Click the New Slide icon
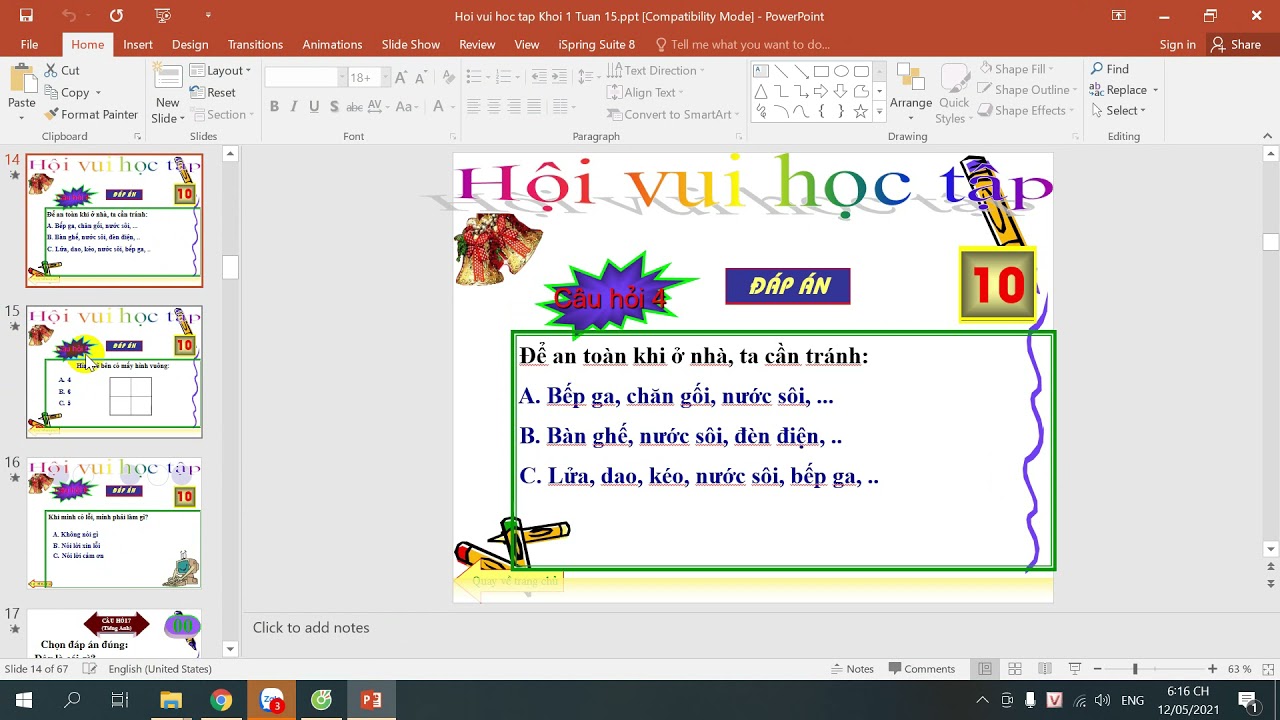The width and height of the screenshot is (1280, 720). pyautogui.click(x=167, y=78)
